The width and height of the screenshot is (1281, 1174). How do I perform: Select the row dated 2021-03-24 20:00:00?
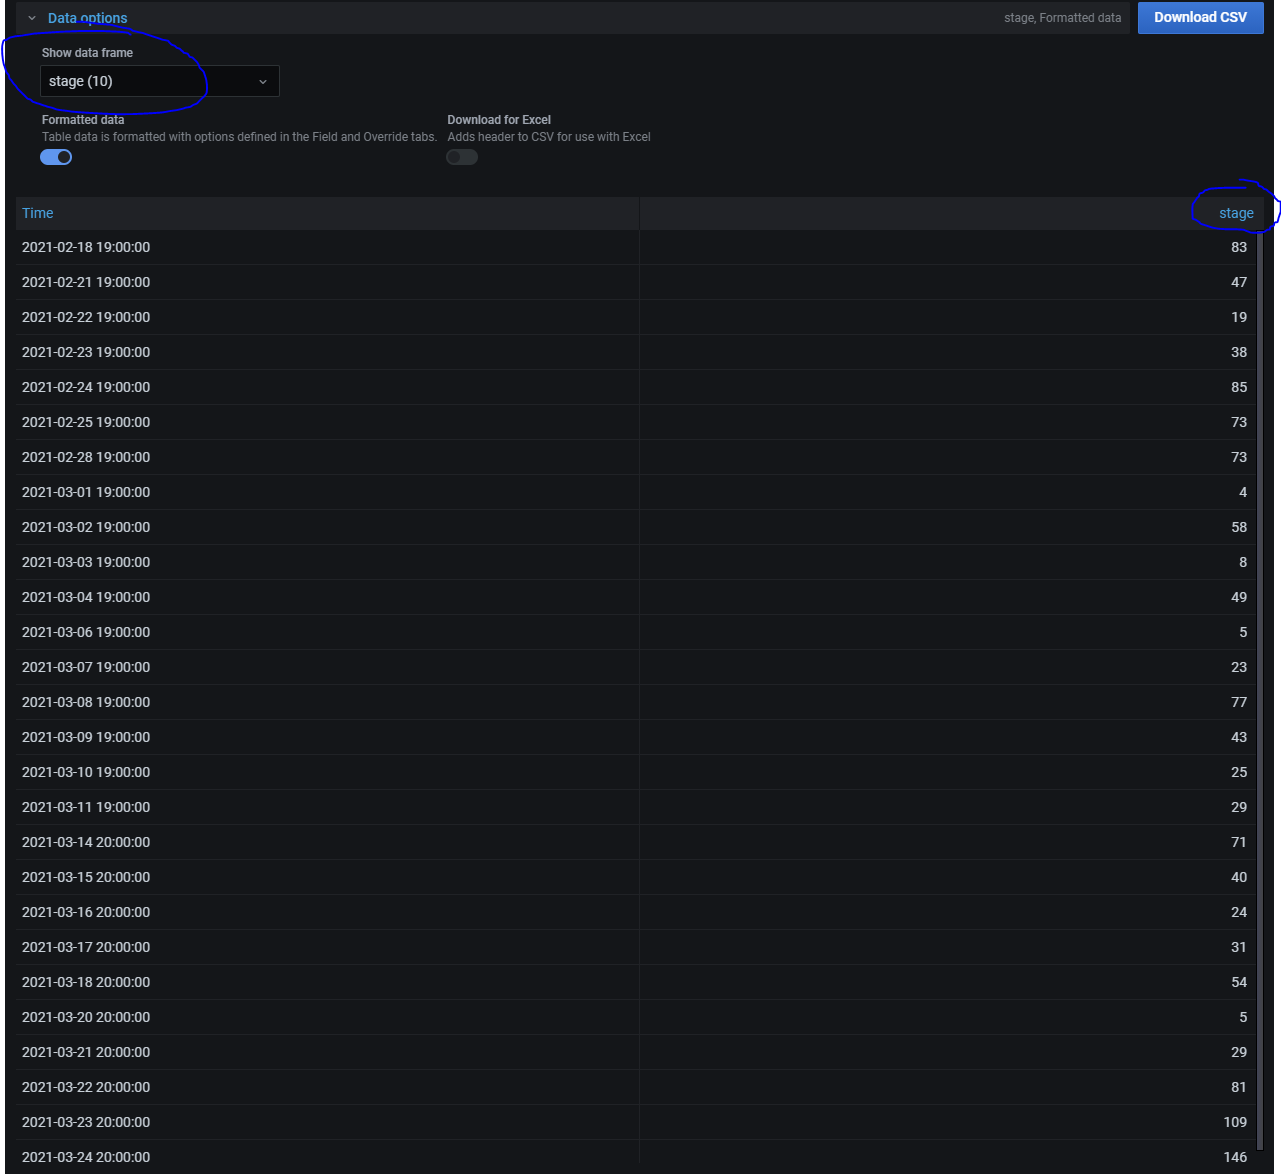click(x=400, y=1156)
